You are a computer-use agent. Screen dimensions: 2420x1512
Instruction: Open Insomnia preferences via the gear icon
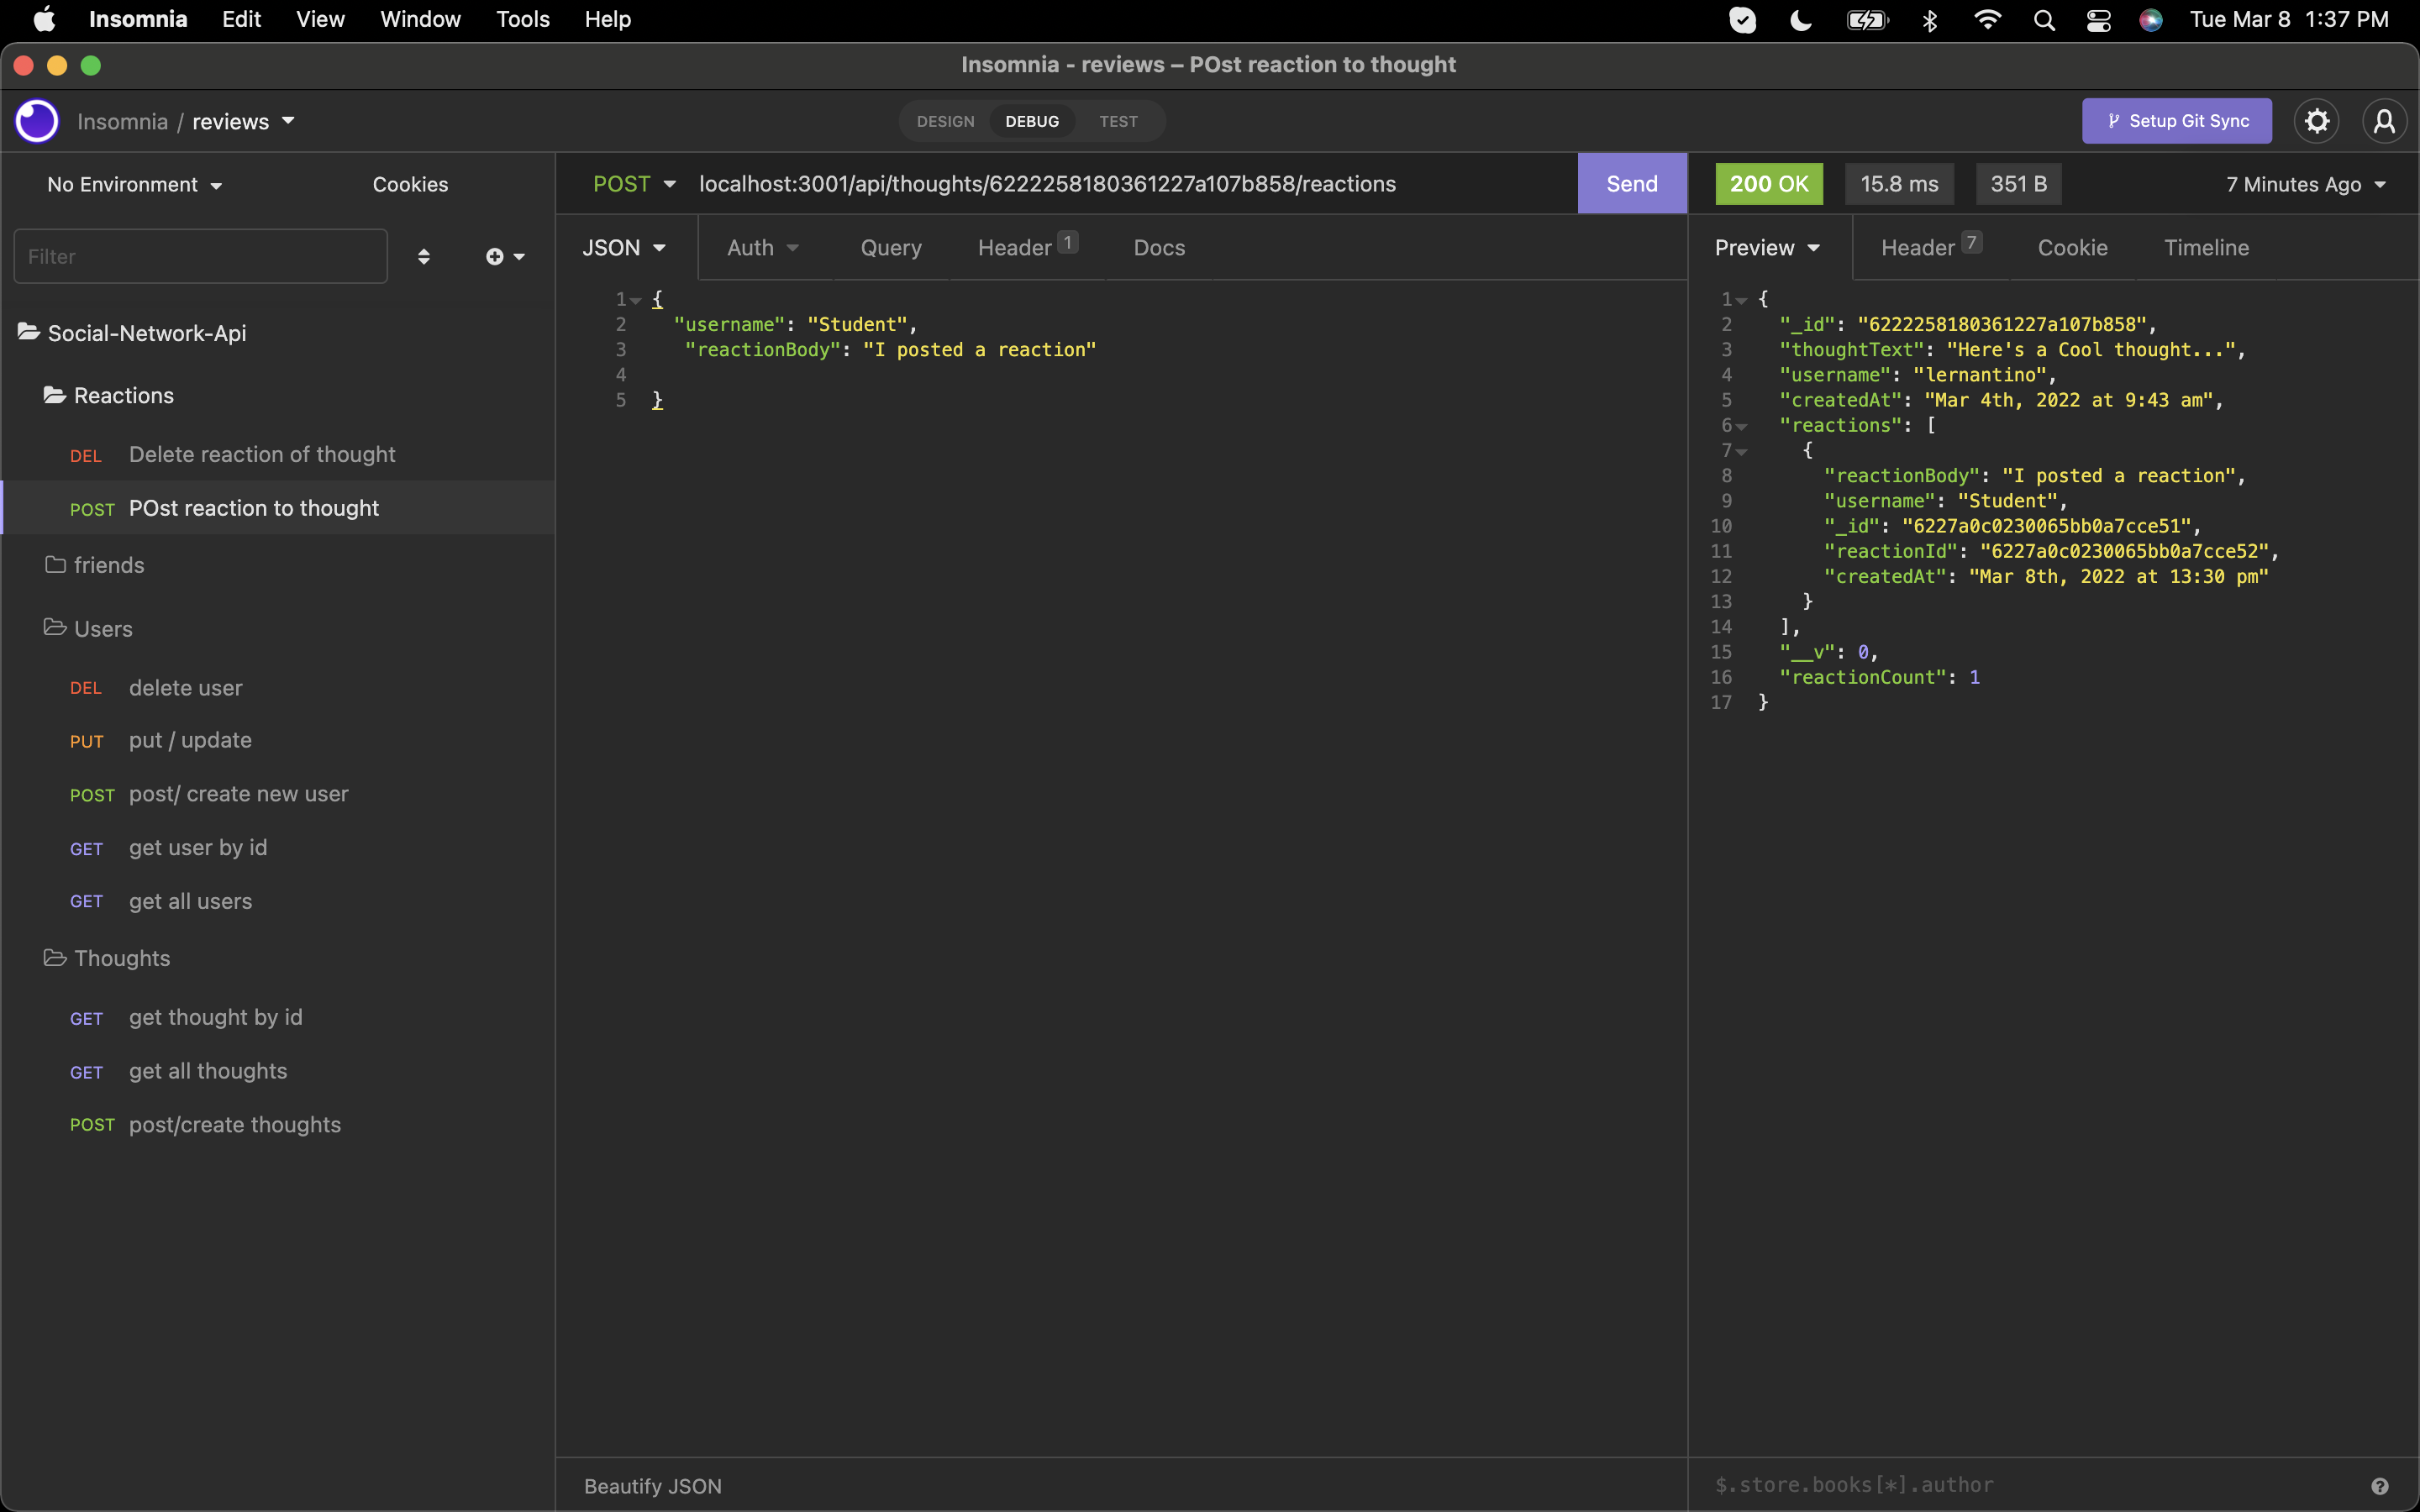2316,121
